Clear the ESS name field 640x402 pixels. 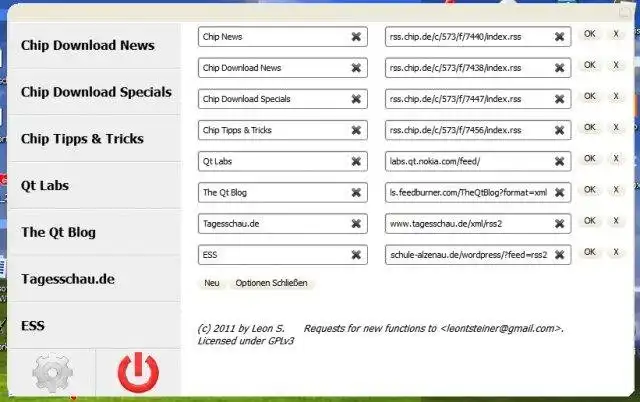pos(356,255)
